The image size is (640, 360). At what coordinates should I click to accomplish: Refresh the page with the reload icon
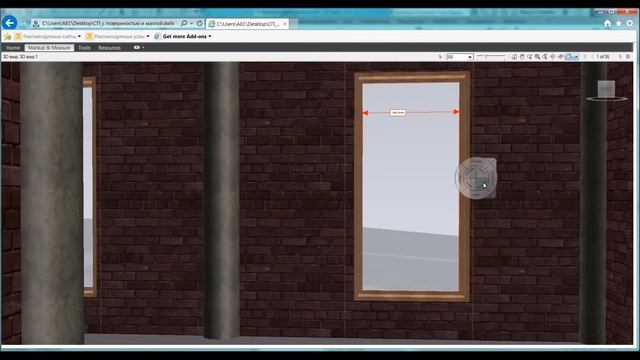click(x=200, y=23)
